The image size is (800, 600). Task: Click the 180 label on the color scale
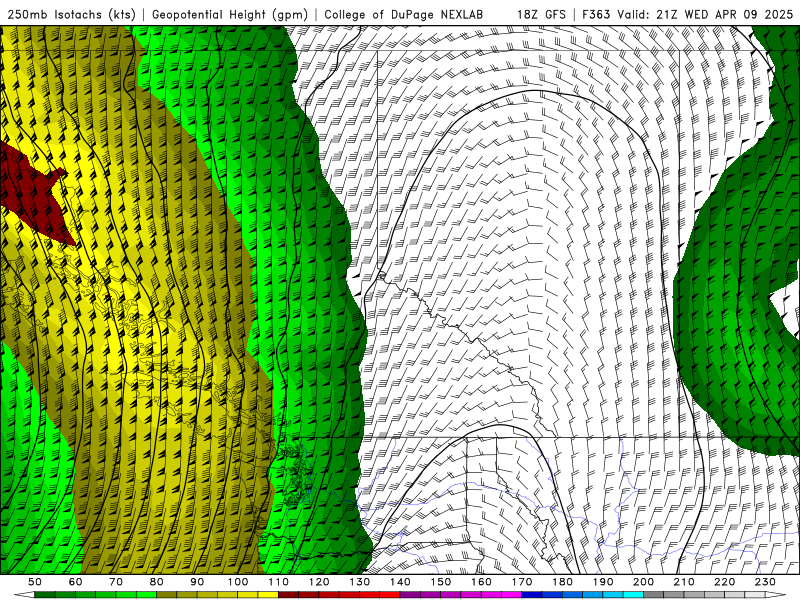pos(562,582)
